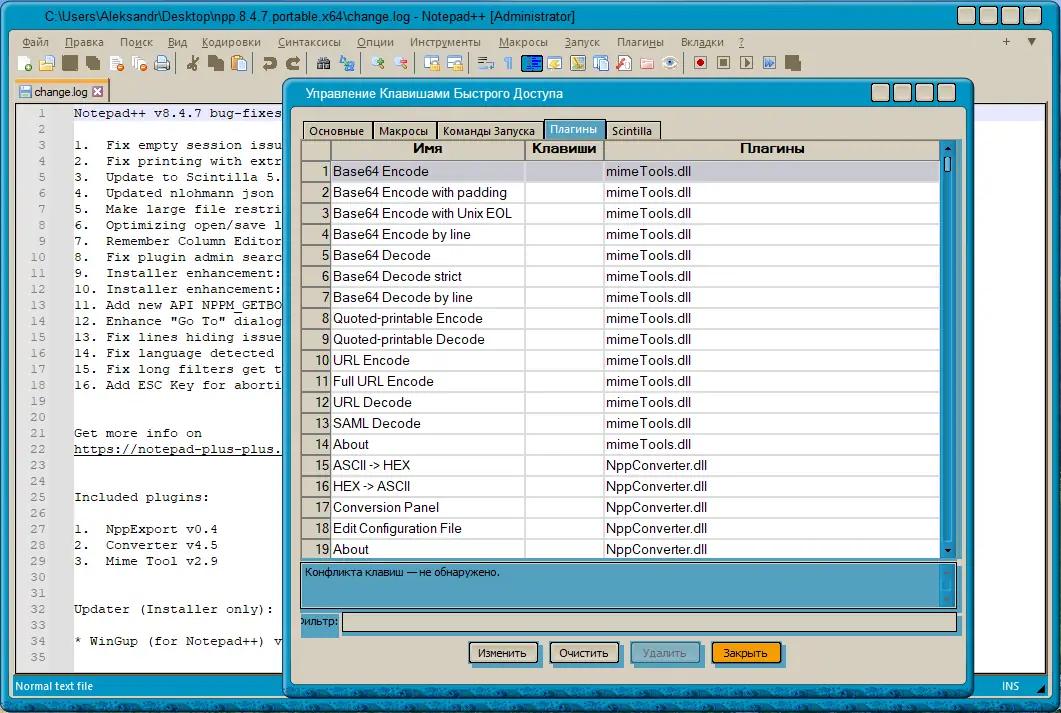Image resolution: width=1061 pixels, height=713 pixels.
Task: Toggle the Word wrap toolbar button
Action: click(x=486, y=63)
